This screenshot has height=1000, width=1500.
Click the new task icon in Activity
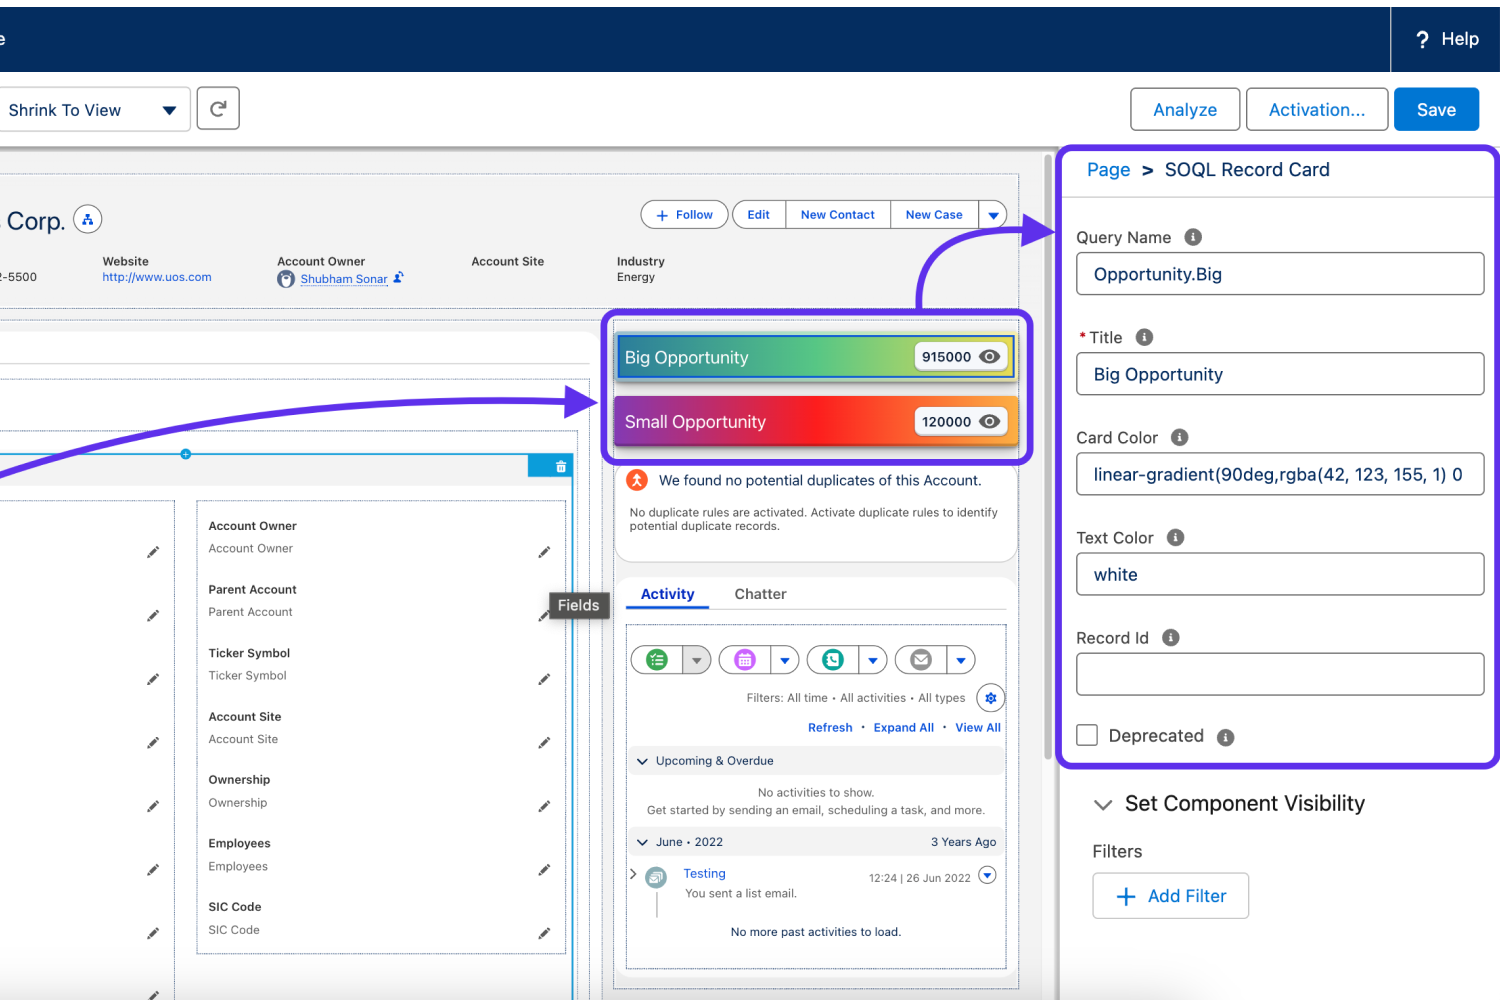[x=657, y=660]
